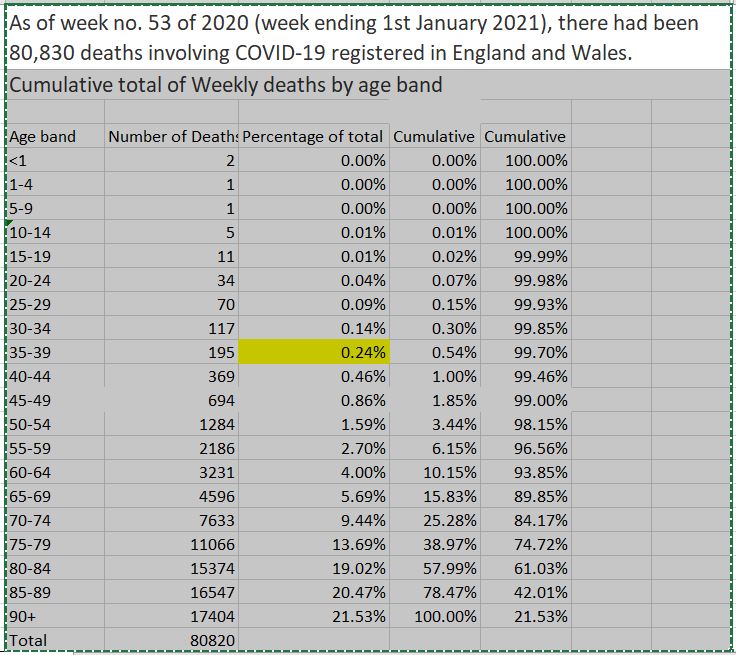Select the '10-14' age band cell

[28, 232]
